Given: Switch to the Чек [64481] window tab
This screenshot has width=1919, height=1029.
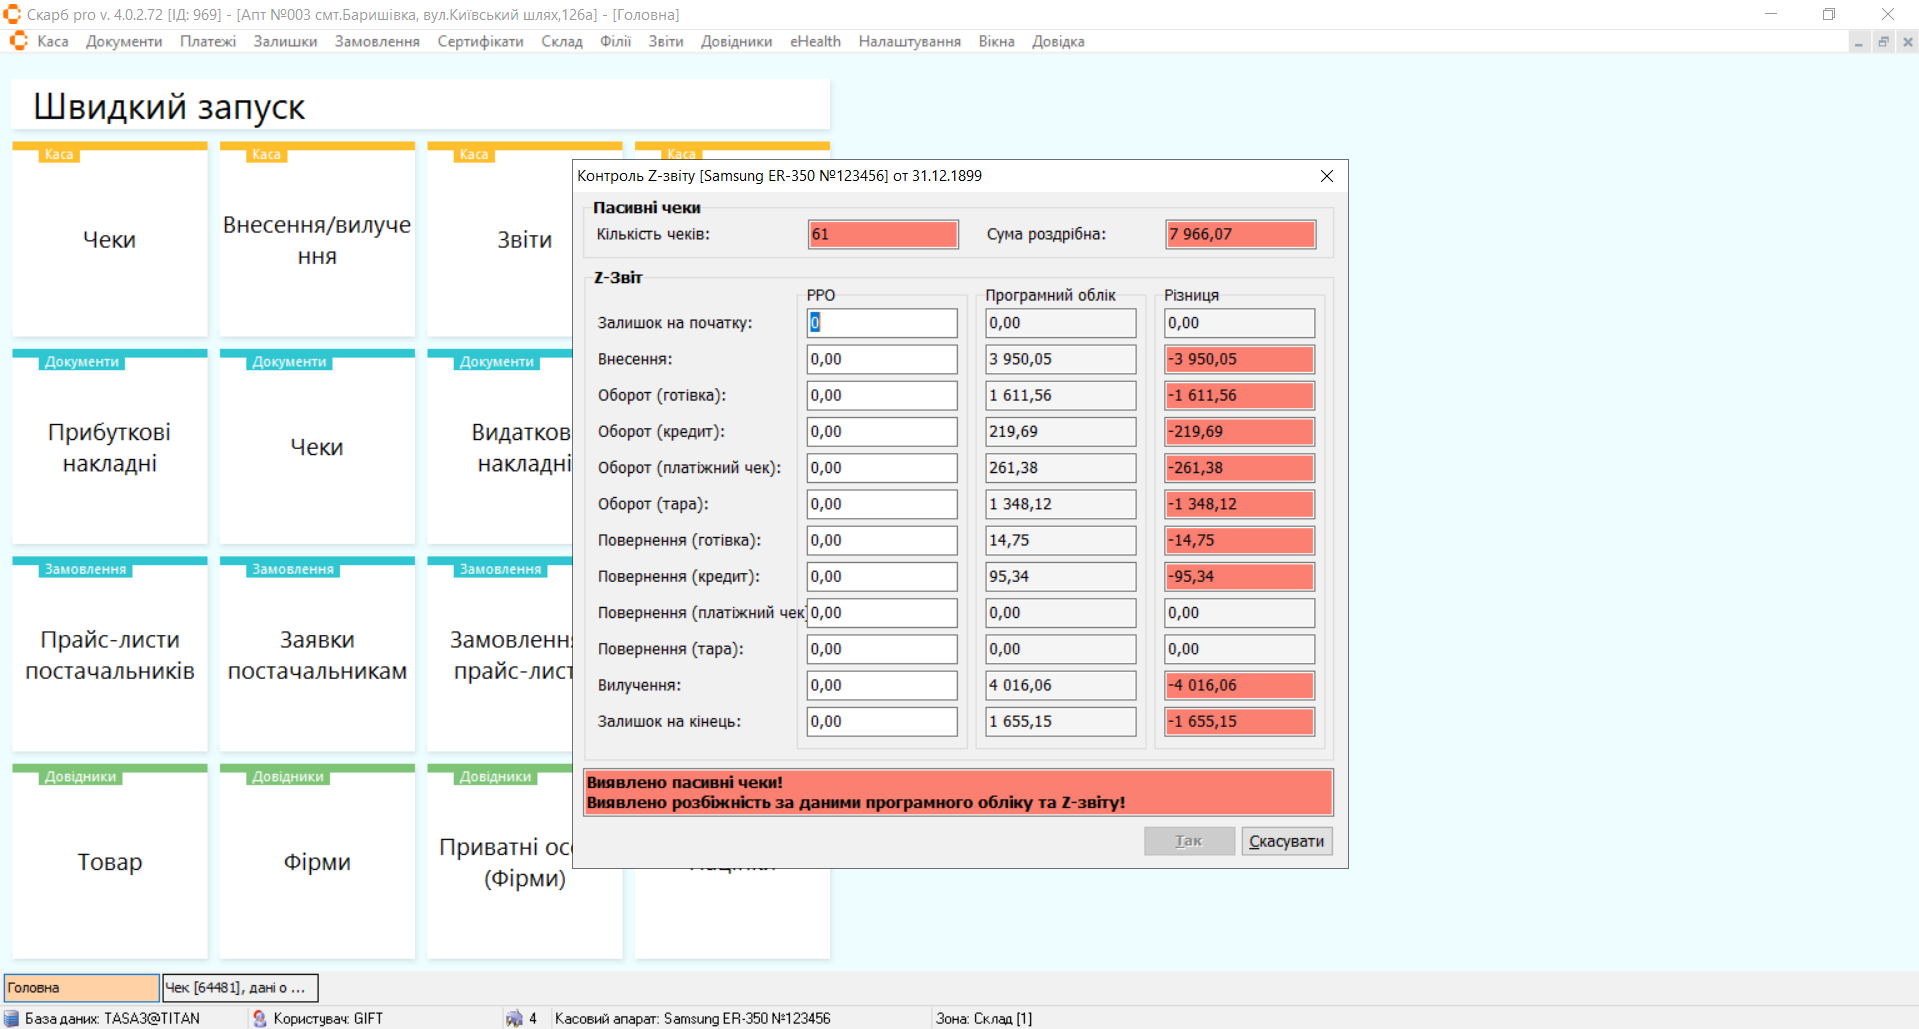Looking at the screenshot, I should pos(240,987).
